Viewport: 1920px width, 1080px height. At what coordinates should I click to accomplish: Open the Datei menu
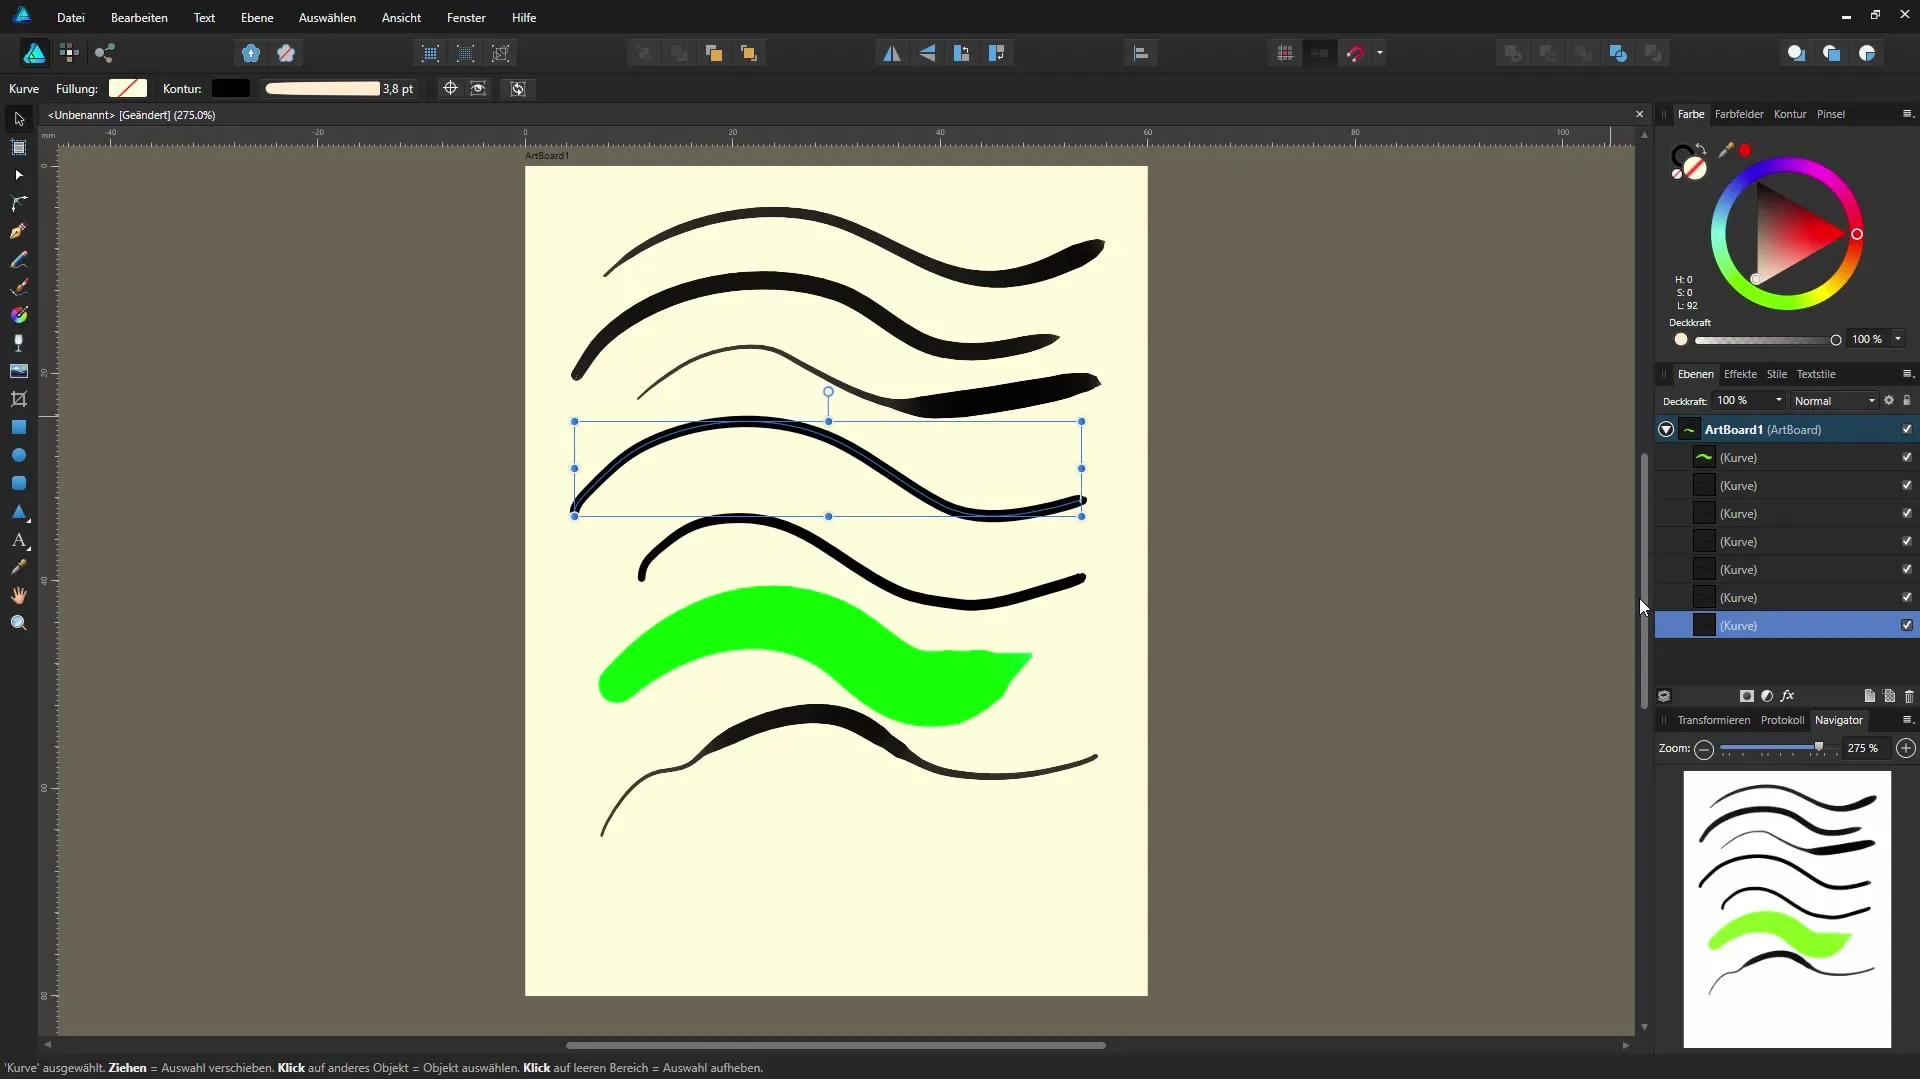71,18
